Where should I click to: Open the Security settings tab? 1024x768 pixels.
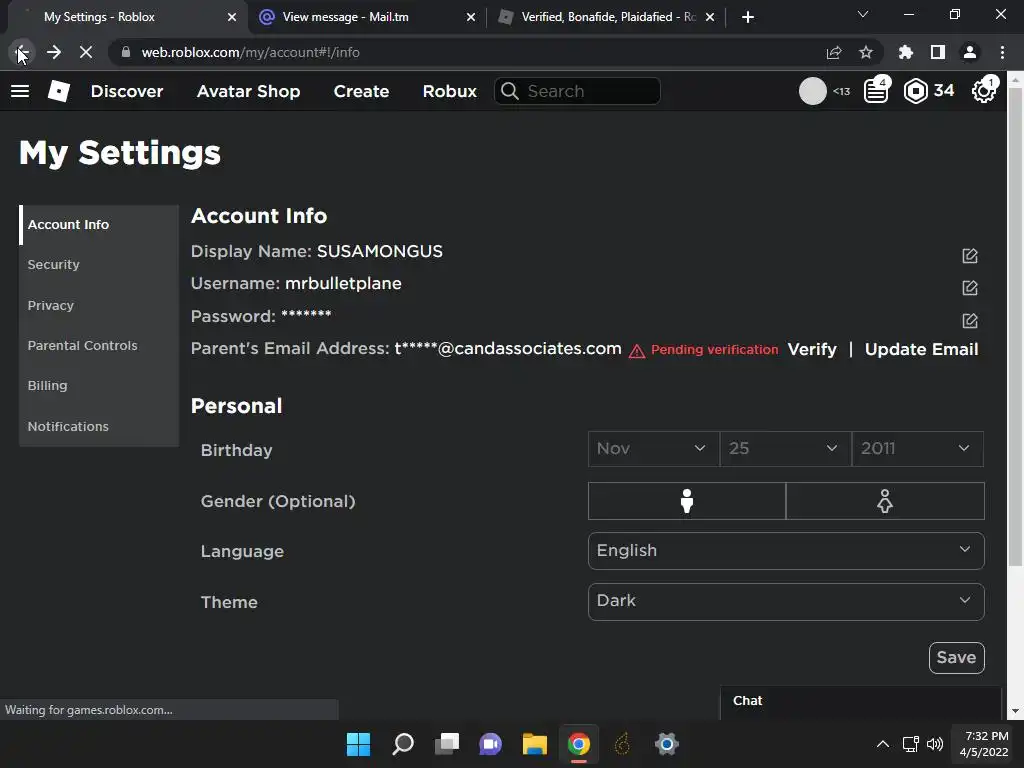[99, 264]
